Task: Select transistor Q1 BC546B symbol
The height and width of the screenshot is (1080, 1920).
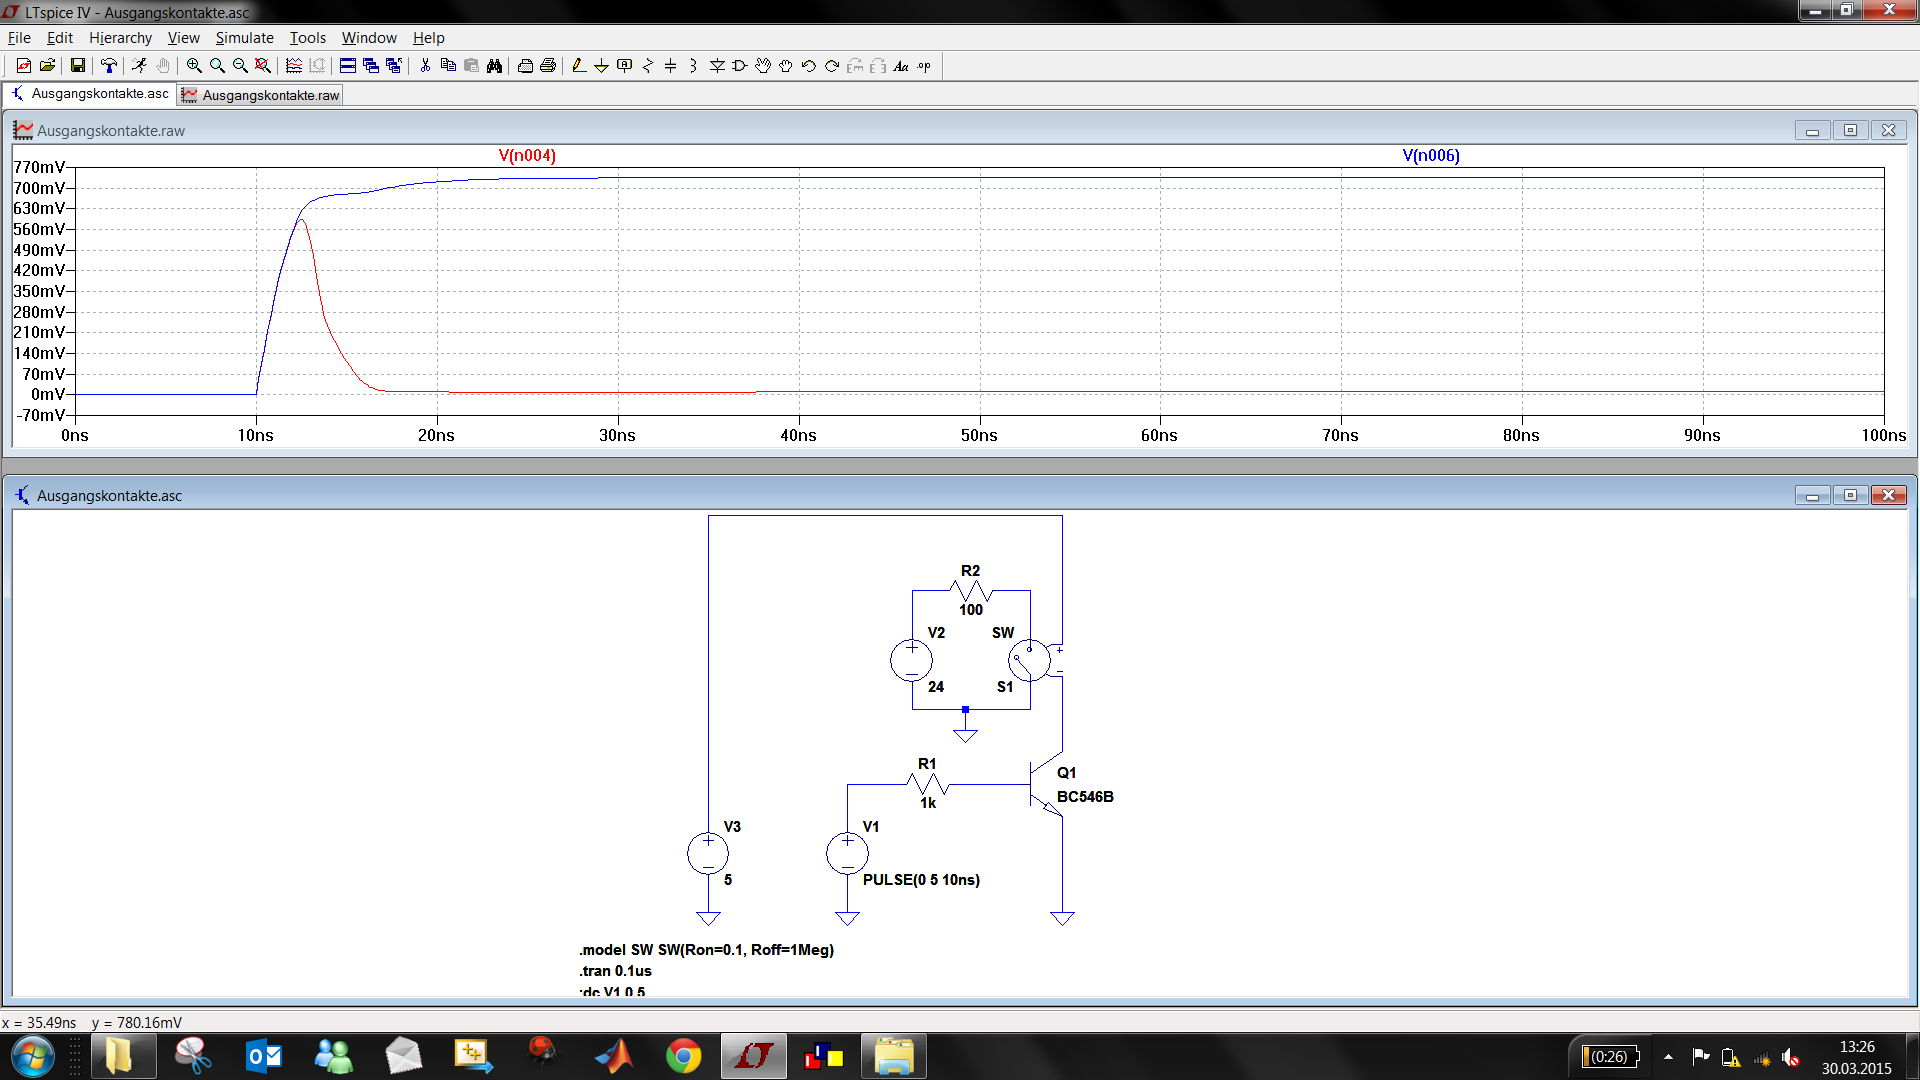Action: (1046, 785)
